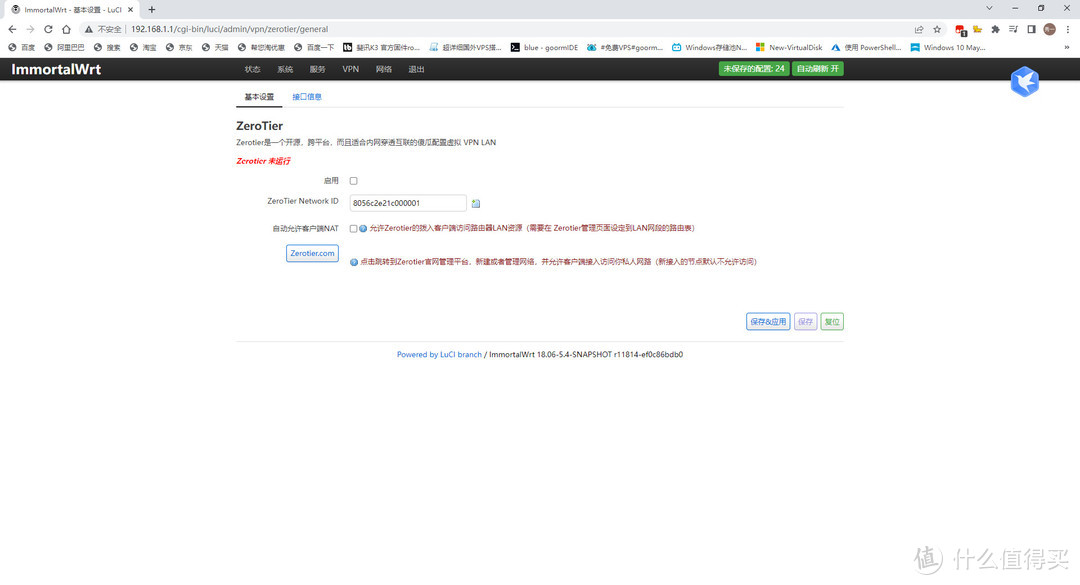Select the 基本设置 tab
Viewport: 1080px width, 585px height.
(x=259, y=97)
